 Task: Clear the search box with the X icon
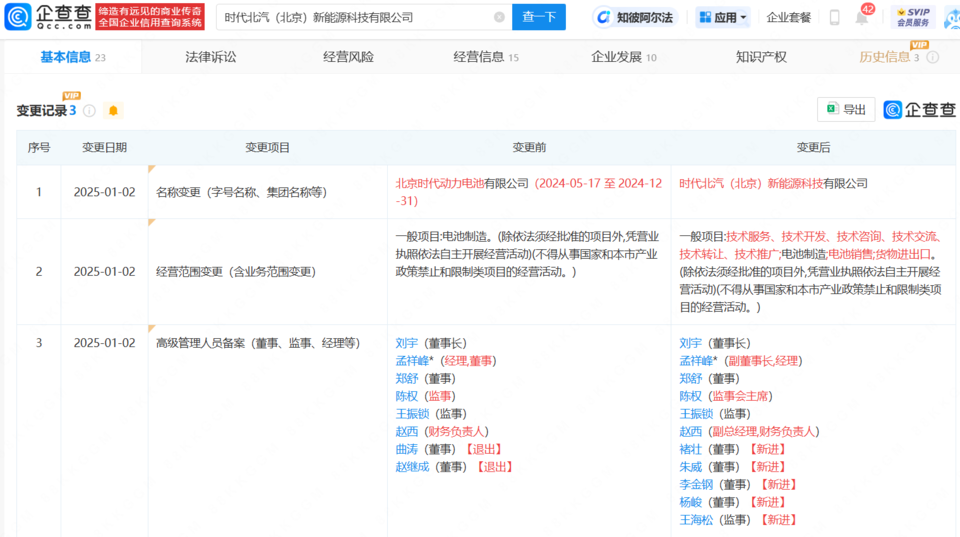(x=499, y=17)
